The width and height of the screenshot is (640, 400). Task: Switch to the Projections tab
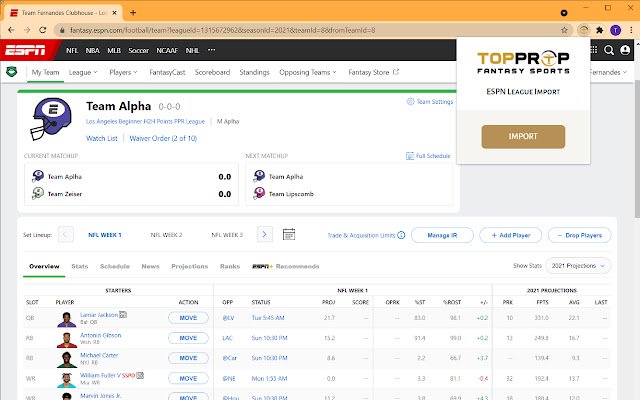tap(189, 266)
